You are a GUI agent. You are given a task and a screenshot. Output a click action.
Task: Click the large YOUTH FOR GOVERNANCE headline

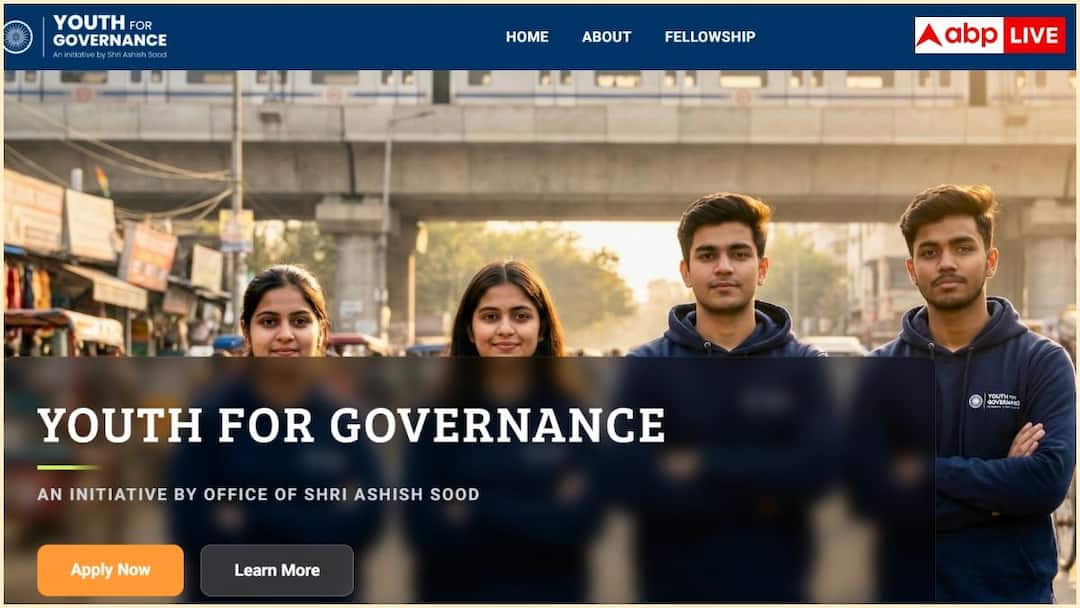351,426
